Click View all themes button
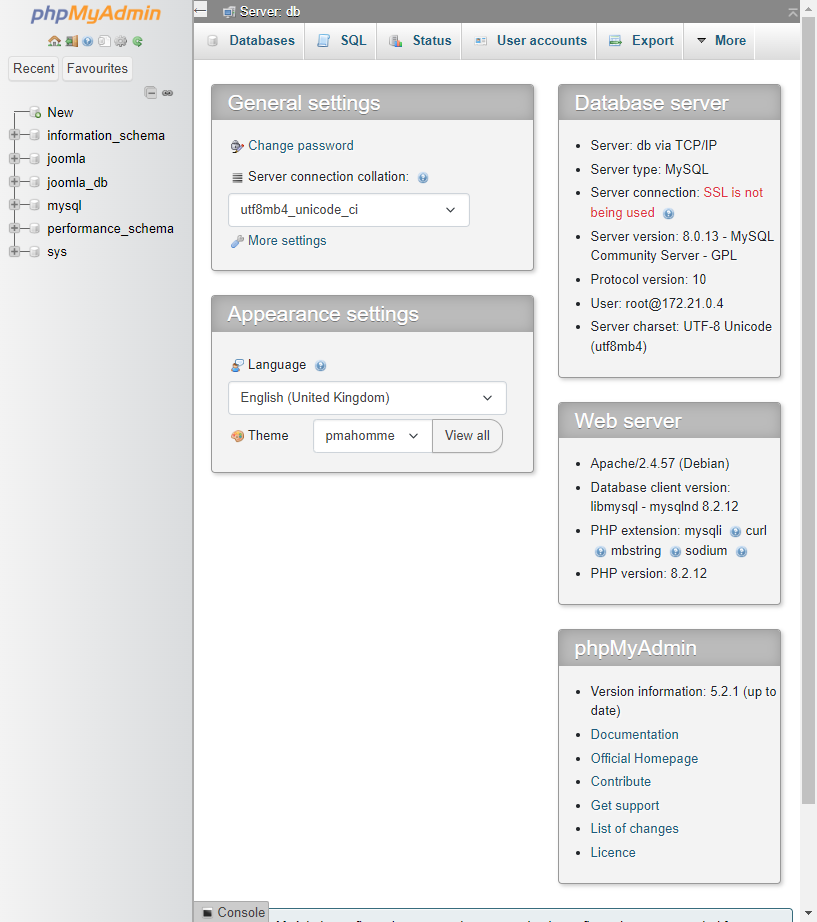817x922 pixels. pyautogui.click(x=467, y=436)
